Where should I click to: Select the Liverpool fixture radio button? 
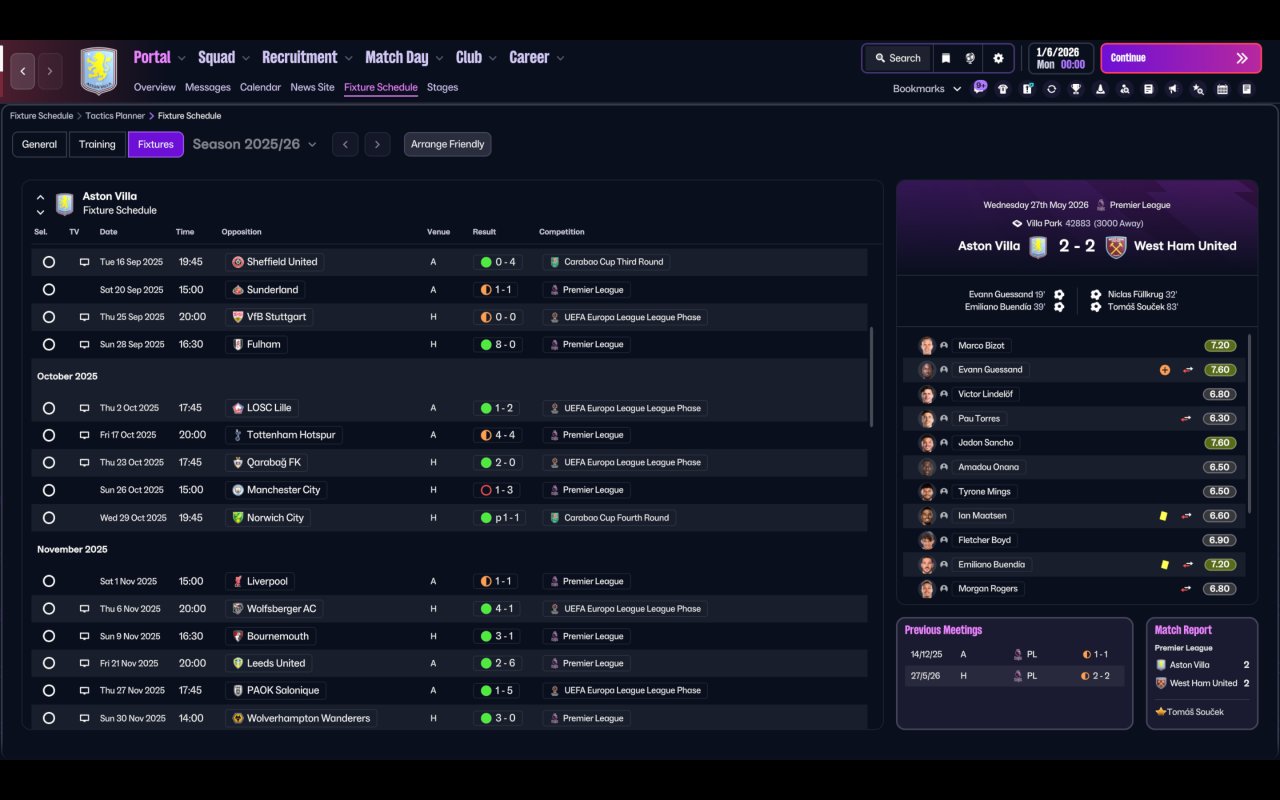coord(49,581)
